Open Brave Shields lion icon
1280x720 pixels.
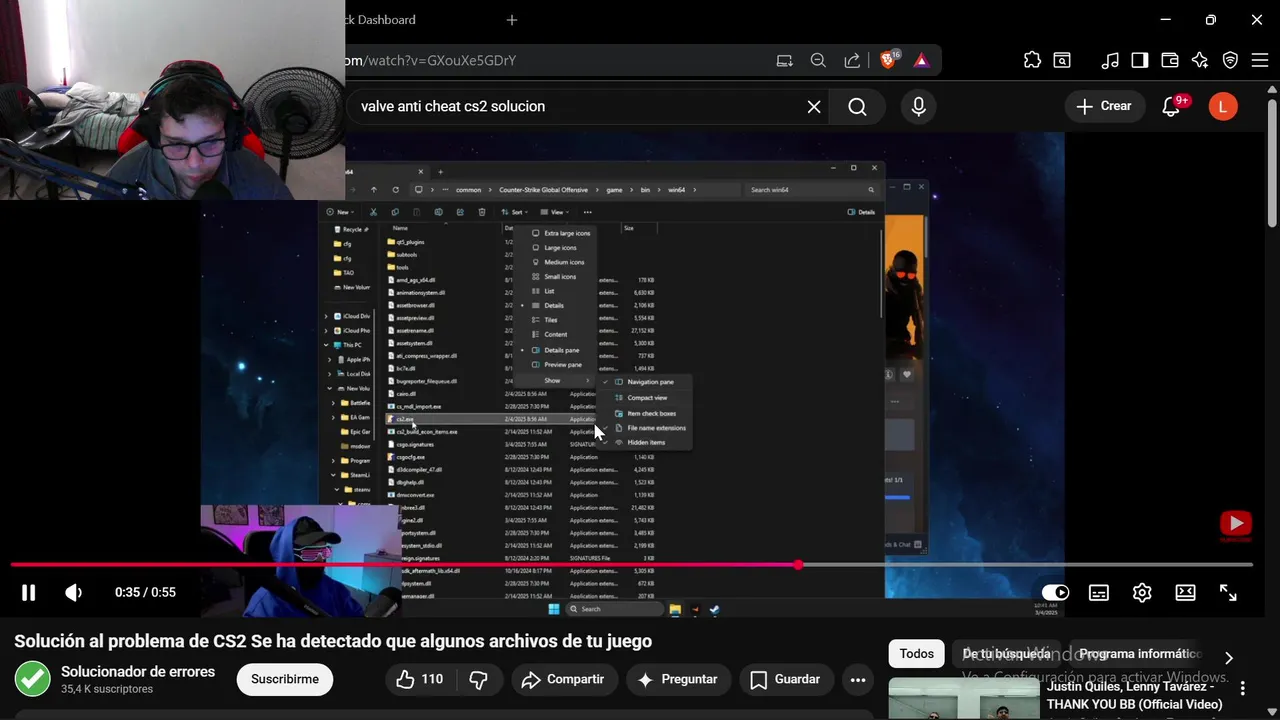tap(888, 61)
